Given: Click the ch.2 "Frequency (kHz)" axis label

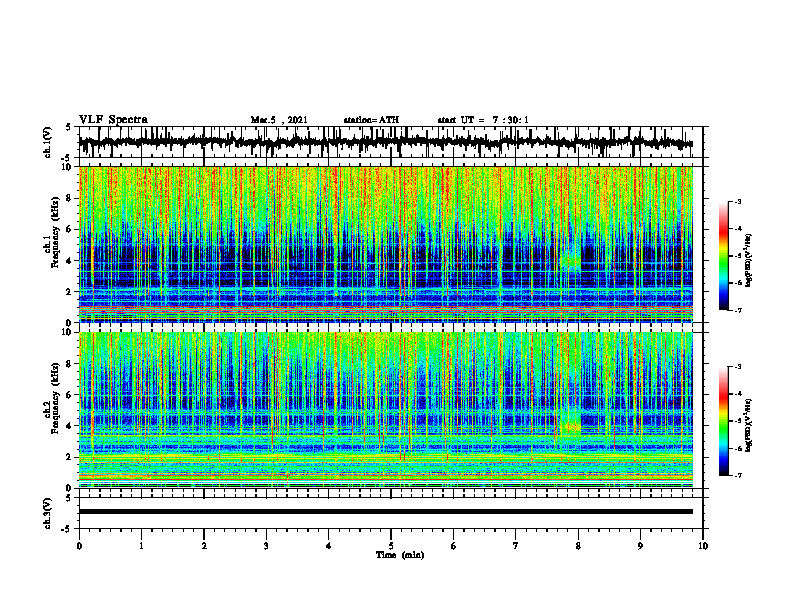Looking at the screenshot, I should click(x=55, y=398).
